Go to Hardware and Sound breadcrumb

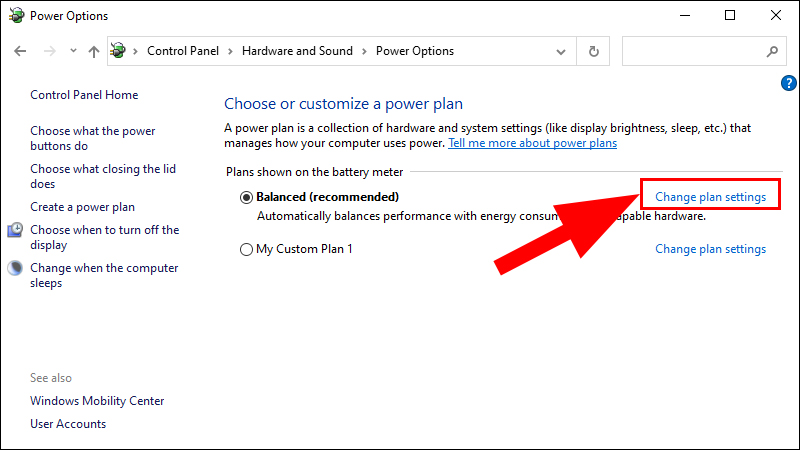tap(298, 51)
